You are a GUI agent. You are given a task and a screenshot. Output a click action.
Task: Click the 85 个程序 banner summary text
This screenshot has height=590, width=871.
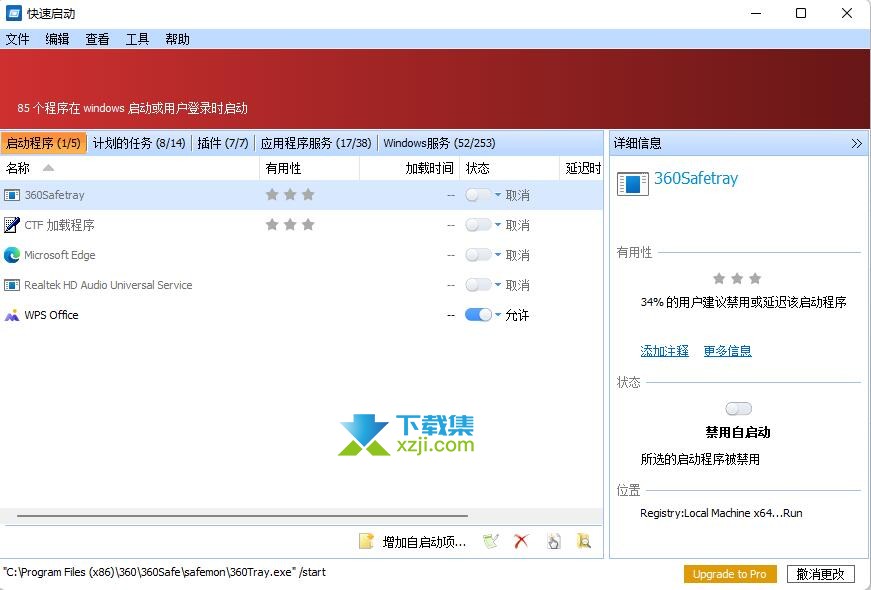(132, 108)
